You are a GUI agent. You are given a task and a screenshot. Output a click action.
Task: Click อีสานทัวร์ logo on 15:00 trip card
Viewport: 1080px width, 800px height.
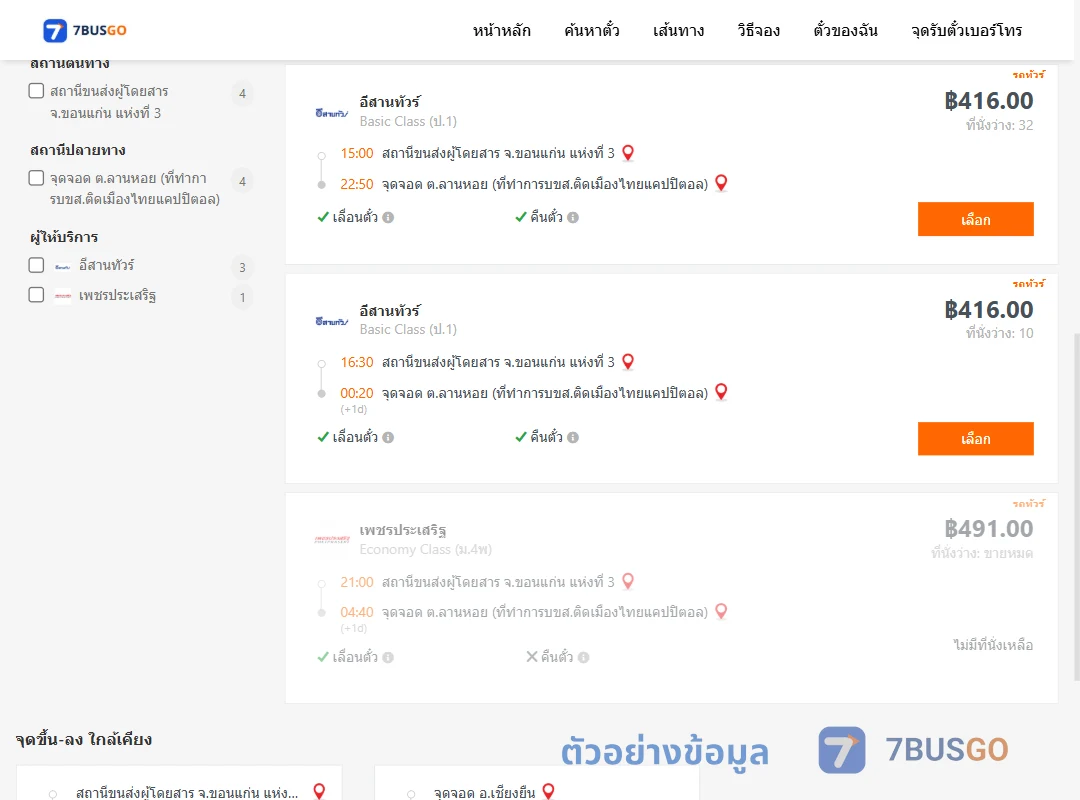point(331,113)
